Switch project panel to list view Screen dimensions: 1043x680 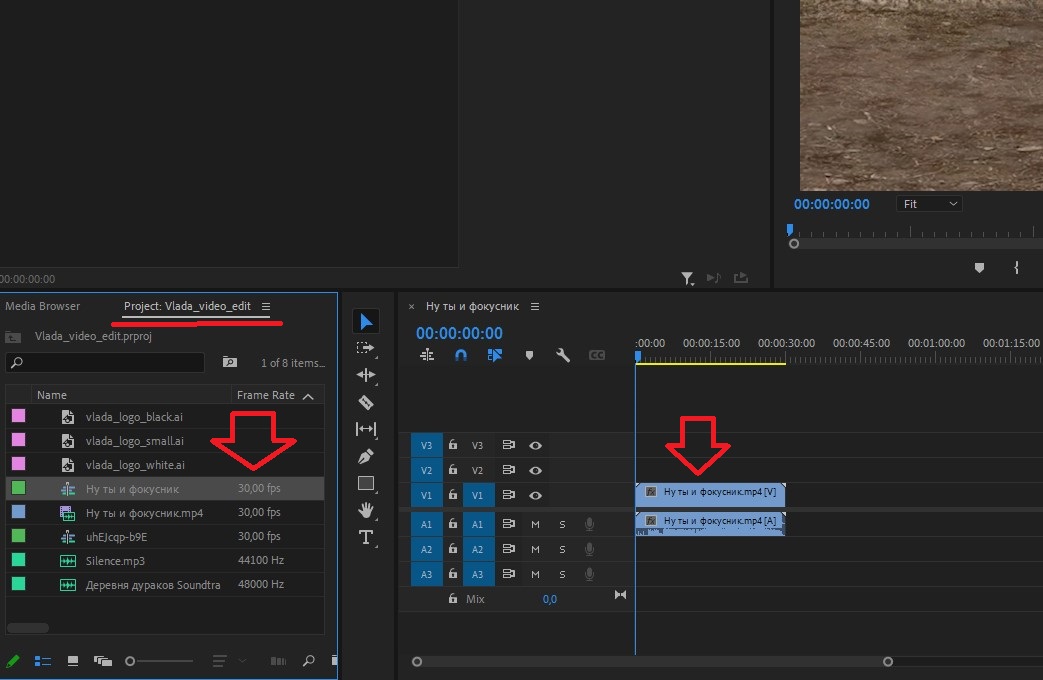[43, 661]
